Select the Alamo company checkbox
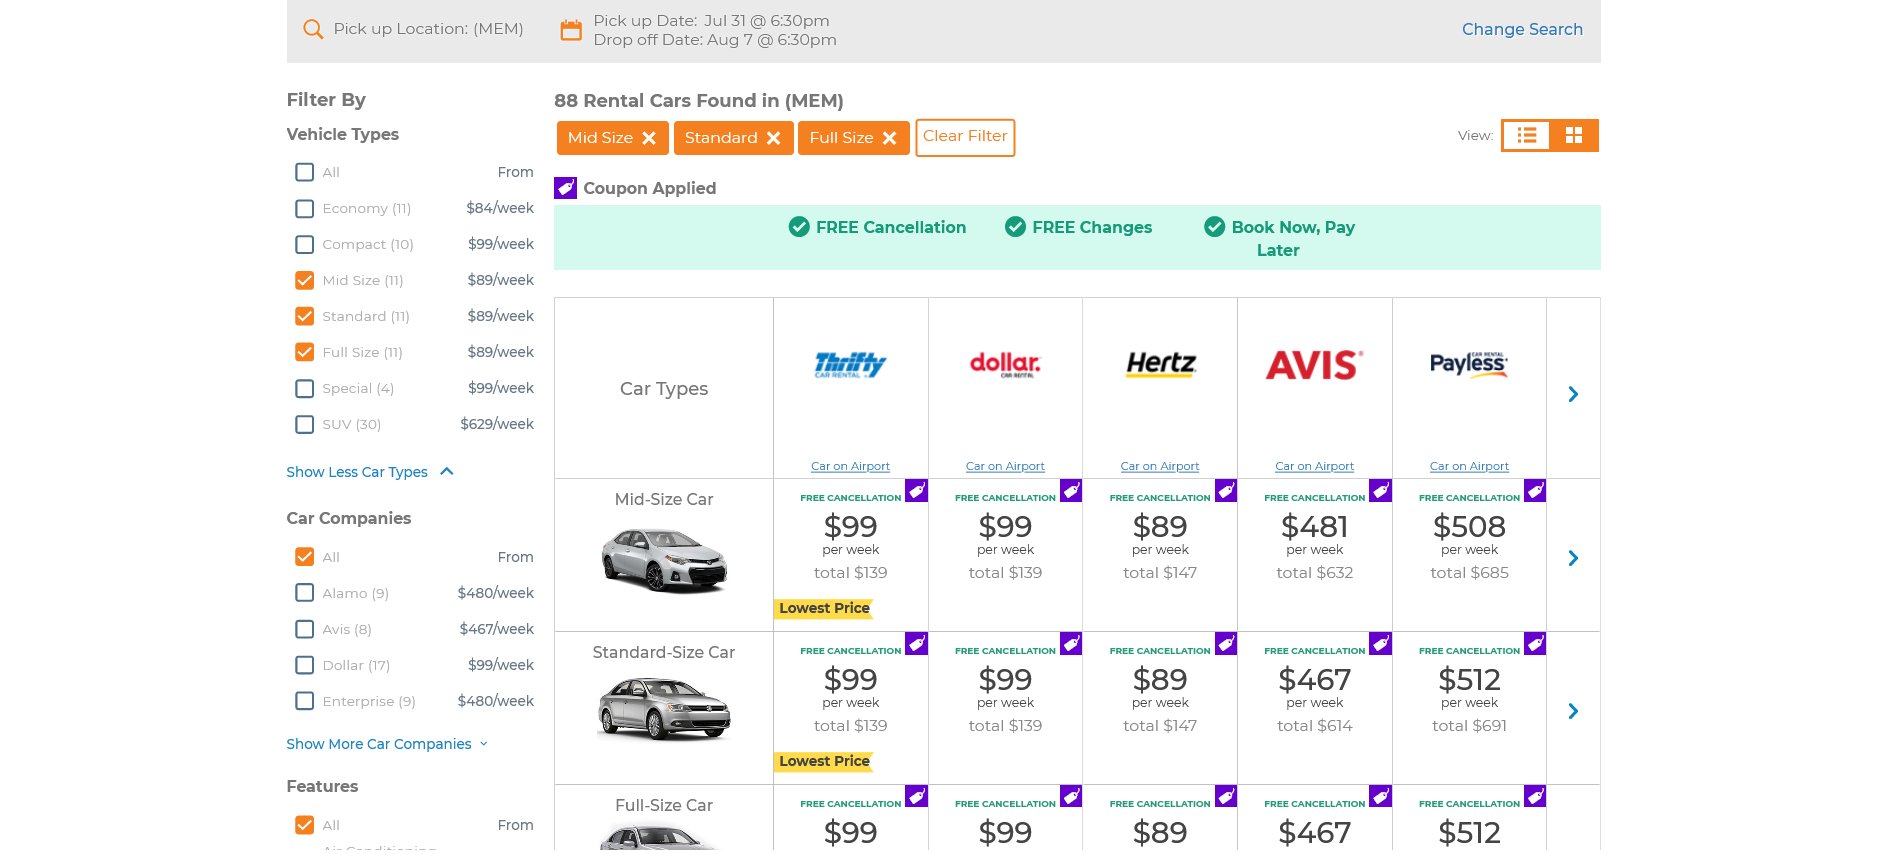This screenshot has height=854, width=1898. (305, 593)
